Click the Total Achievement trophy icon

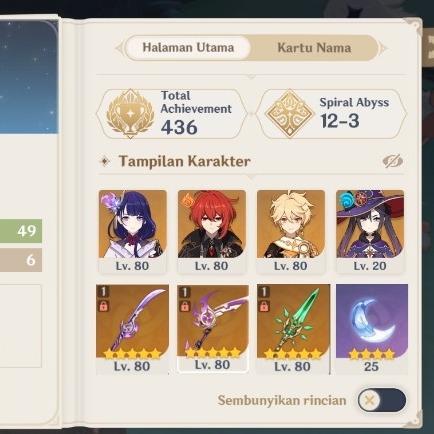(x=130, y=114)
